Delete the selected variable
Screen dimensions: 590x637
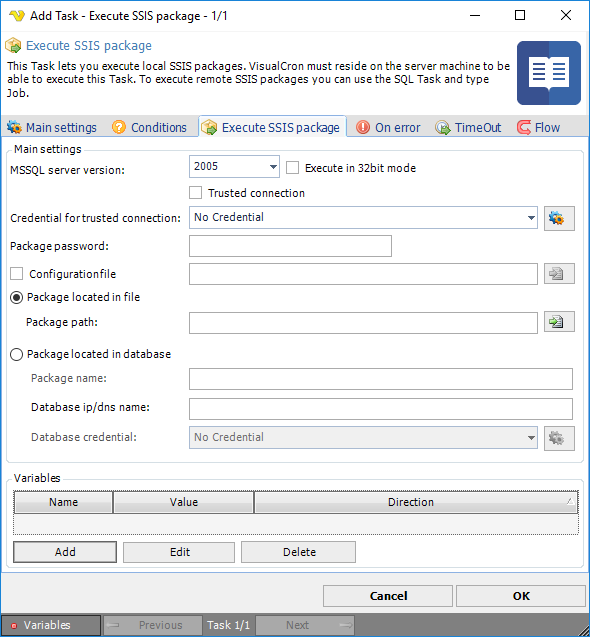coord(299,552)
